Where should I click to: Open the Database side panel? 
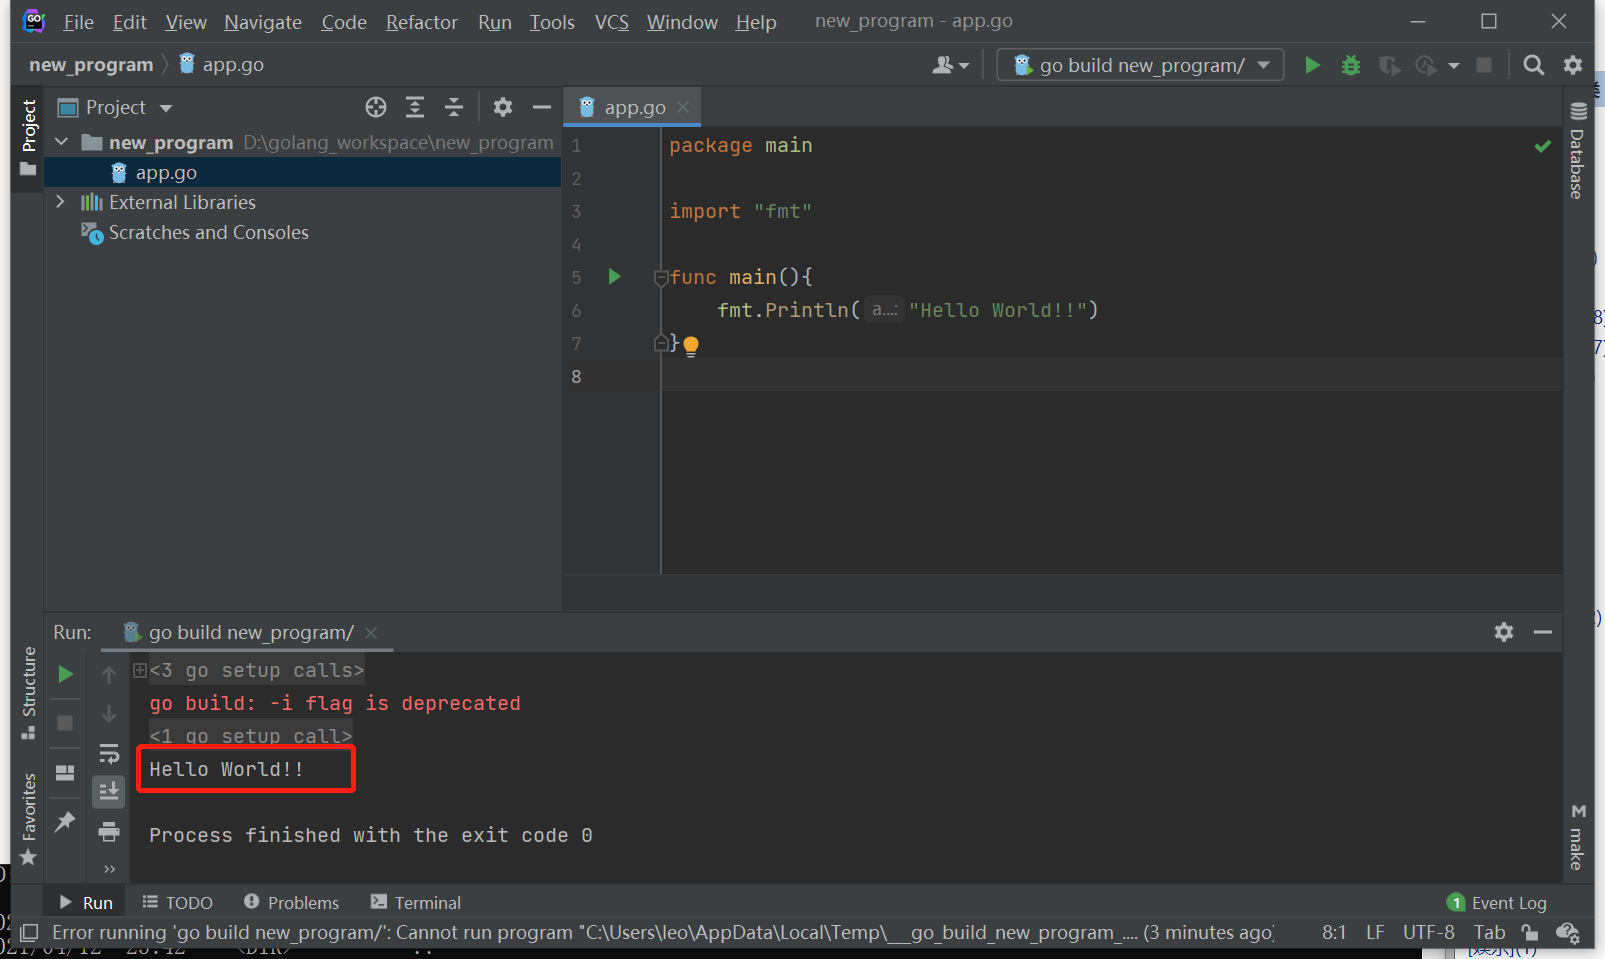(1577, 150)
